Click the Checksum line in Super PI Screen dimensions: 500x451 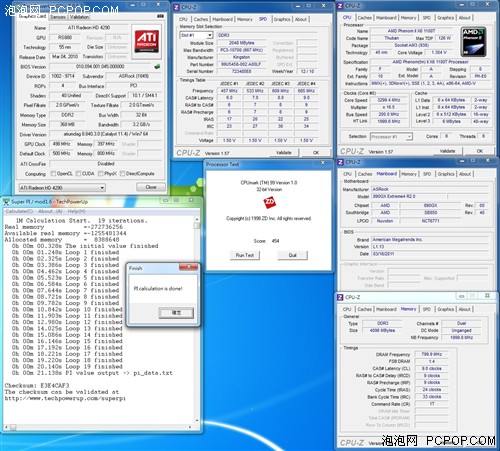tap(37, 385)
